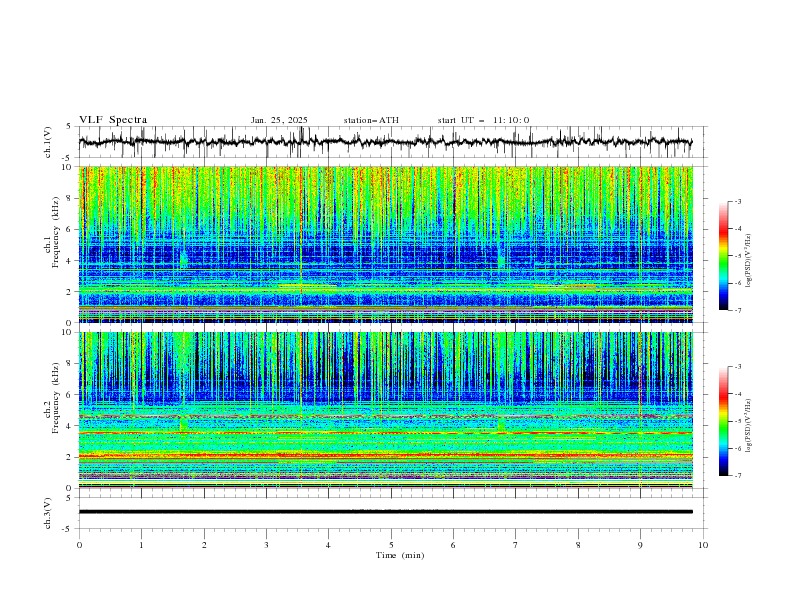The image size is (792, 612).
Task: Click time axis tick label "8"
Action: (x=578, y=545)
